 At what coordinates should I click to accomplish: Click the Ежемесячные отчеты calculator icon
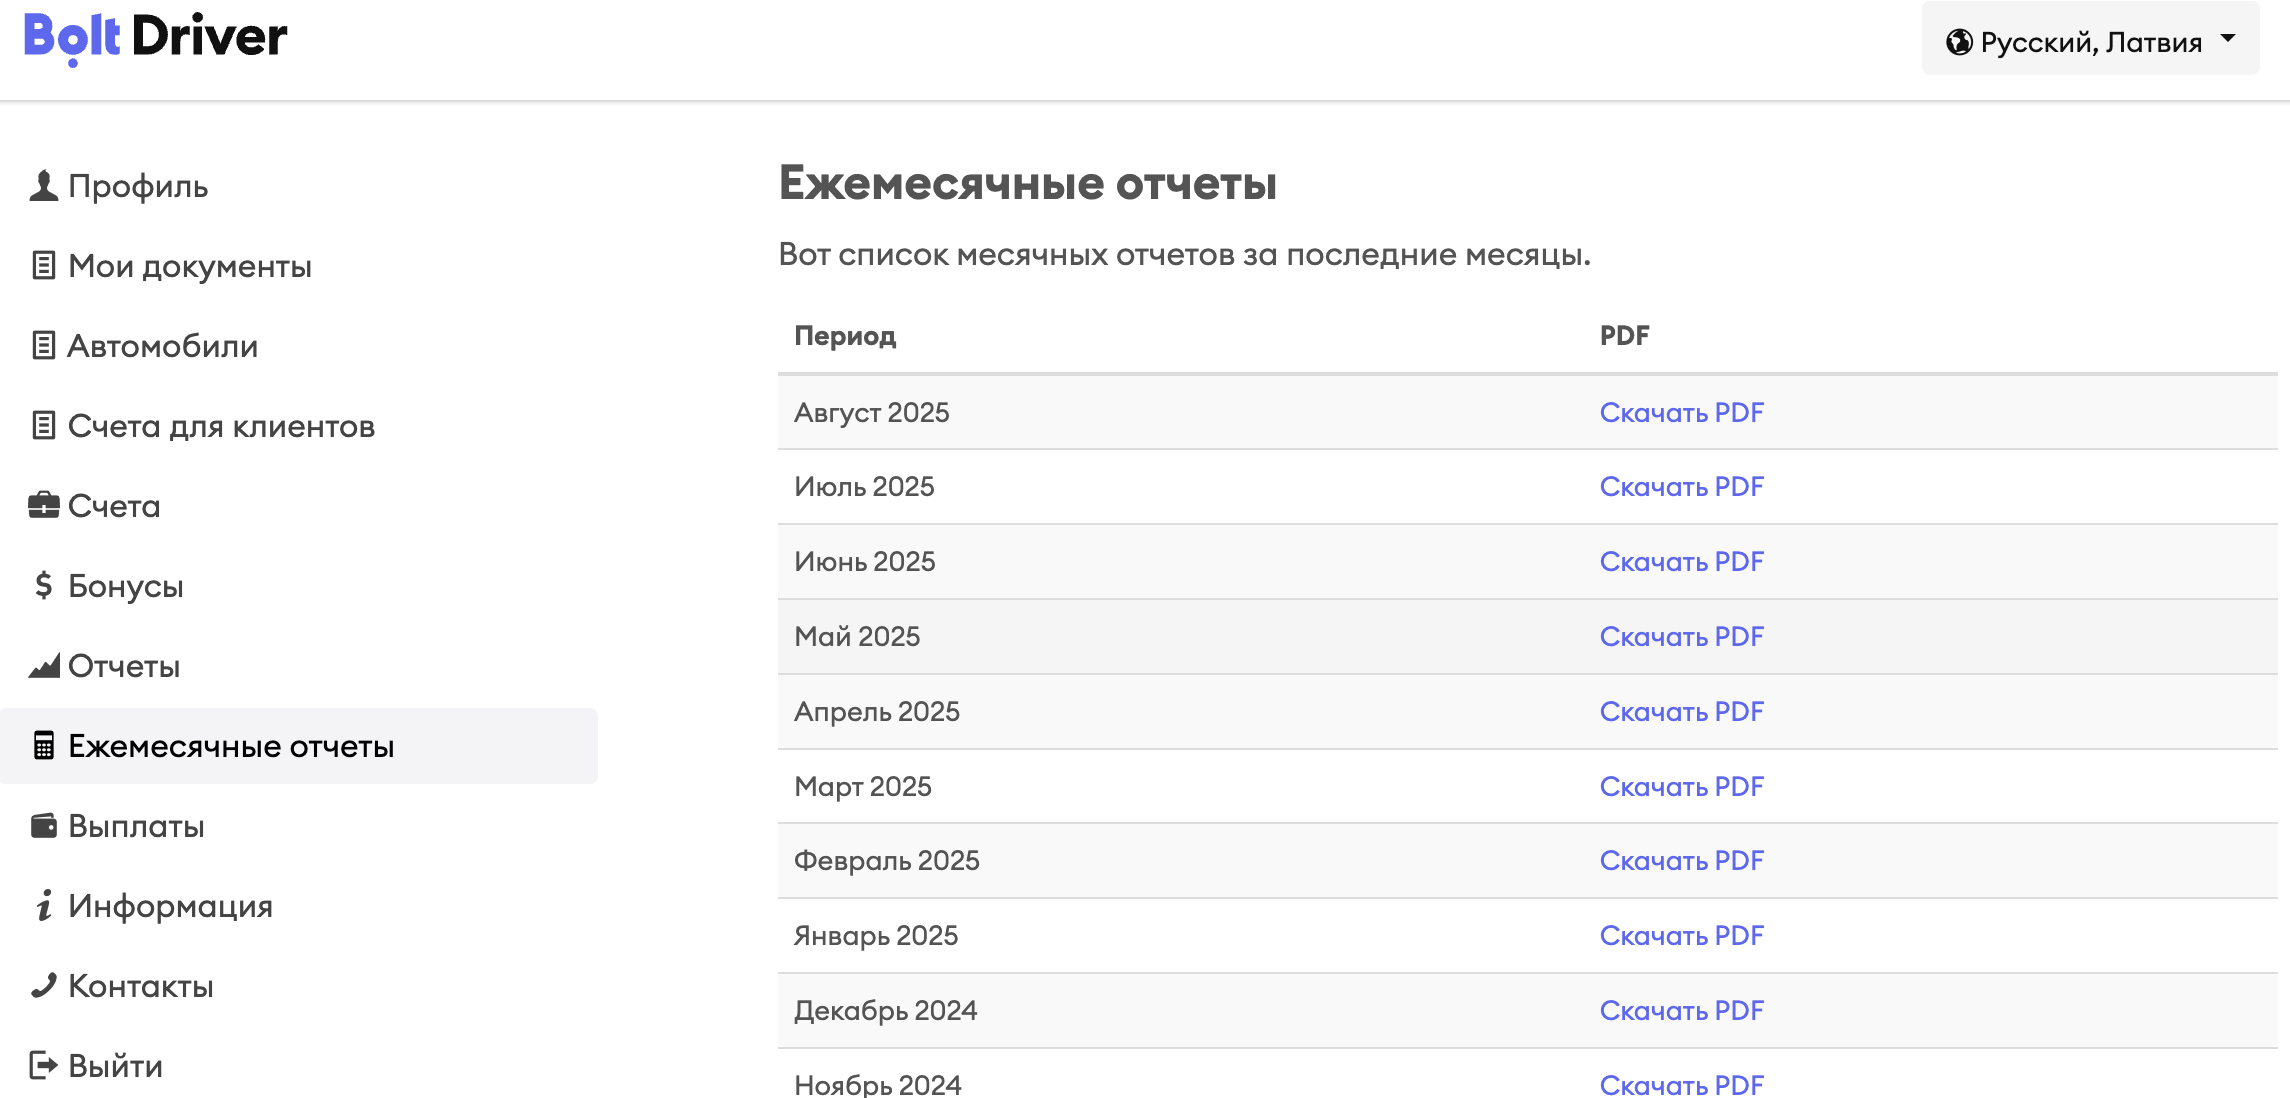point(41,745)
